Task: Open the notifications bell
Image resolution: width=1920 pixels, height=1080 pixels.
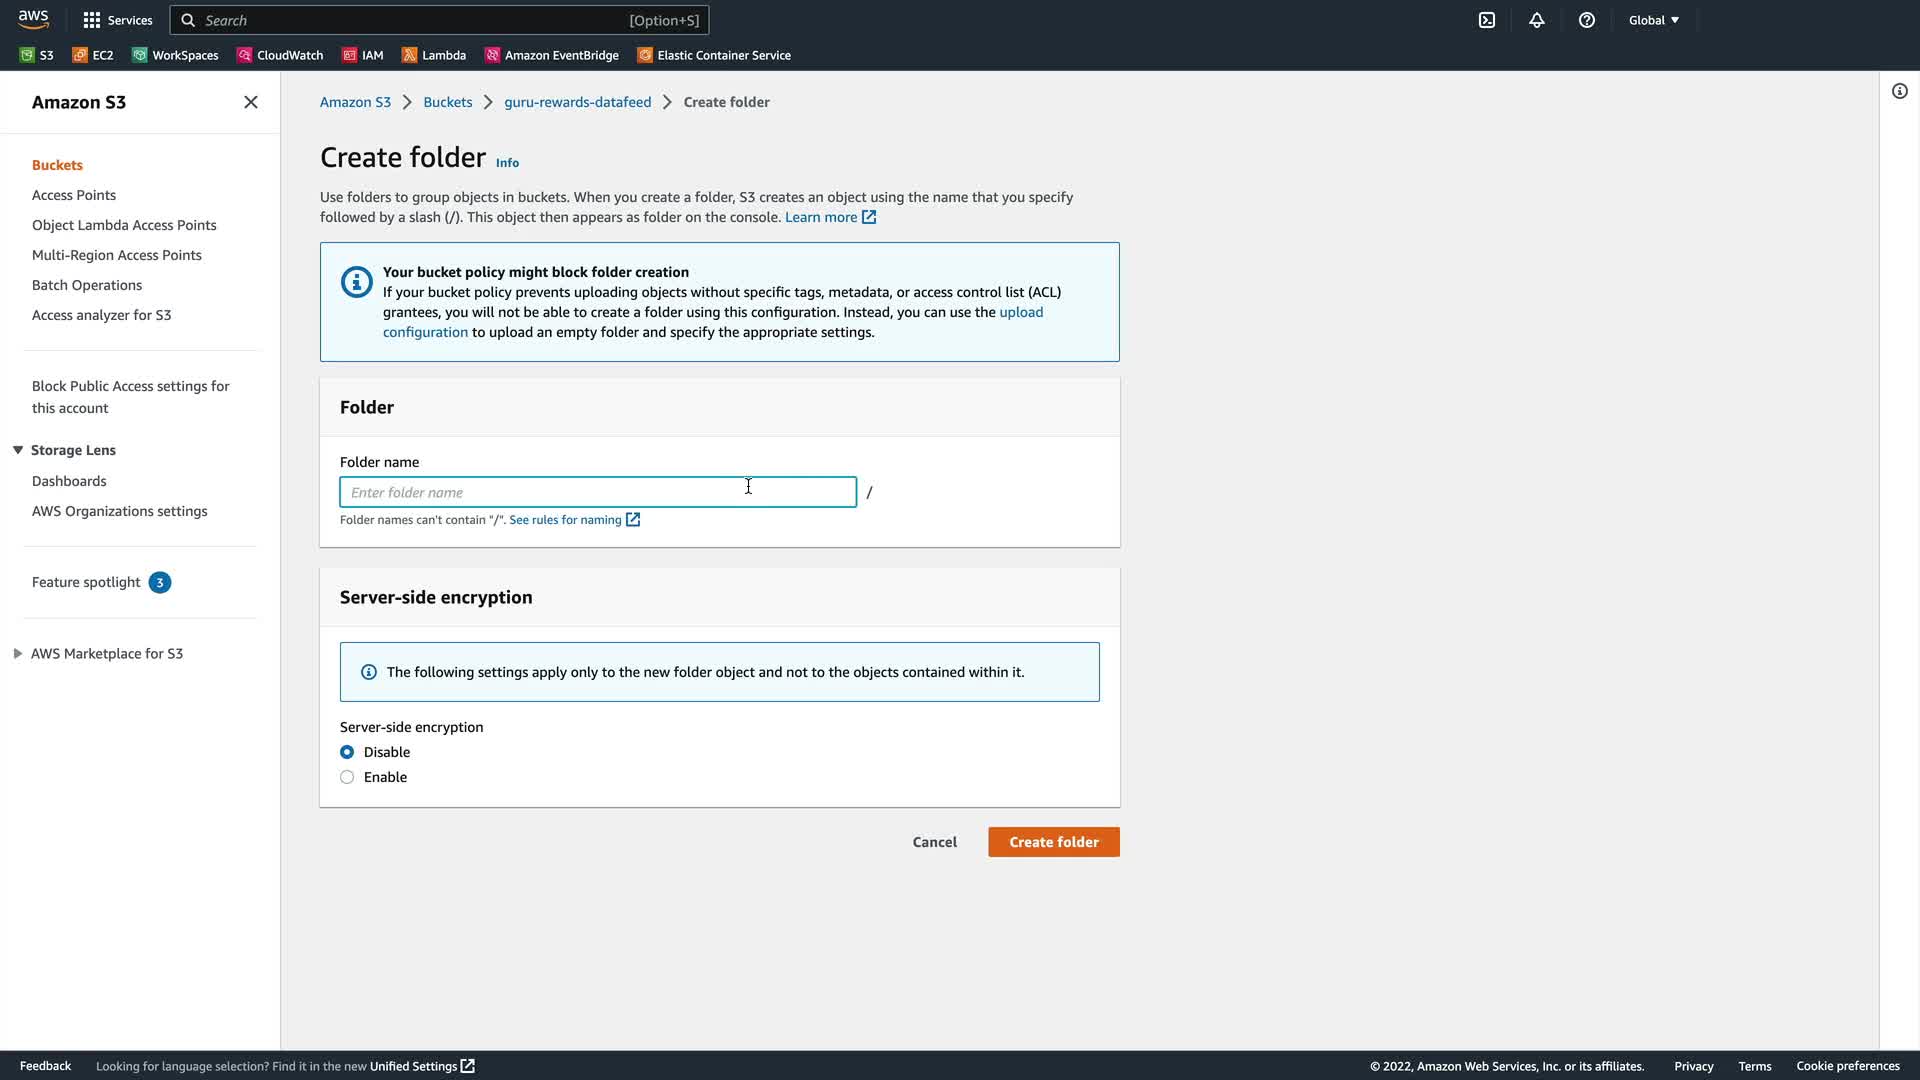Action: pyautogui.click(x=1537, y=20)
